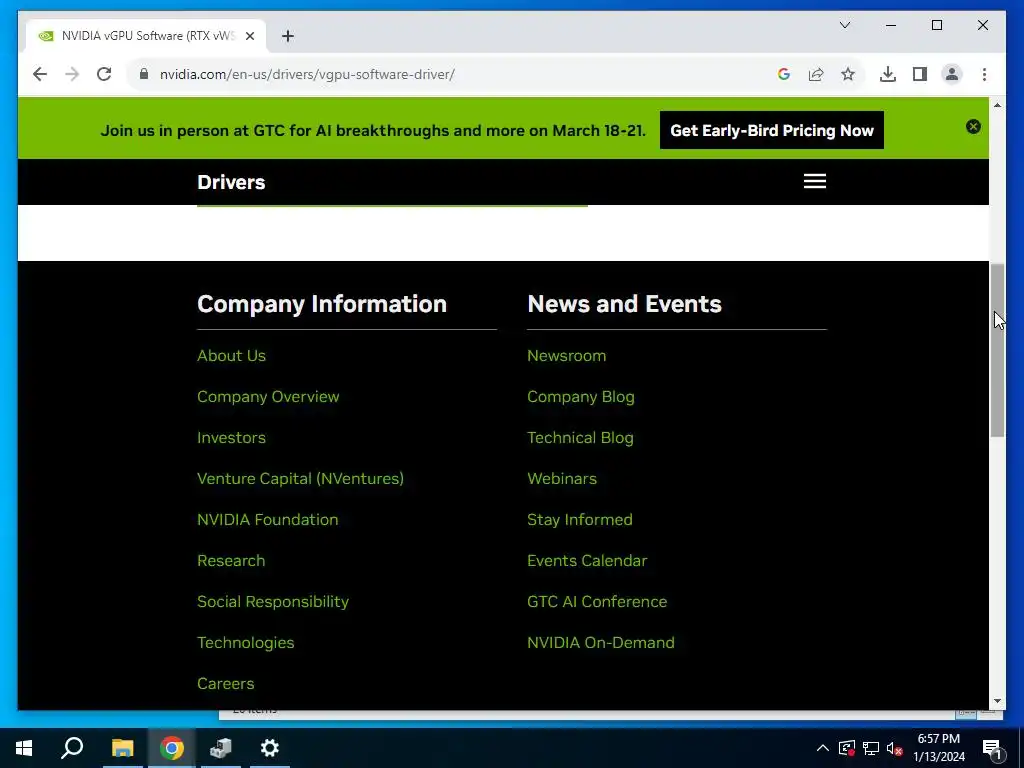Open the Company Overview link
This screenshot has width=1024, height=768.
(268, 396)
